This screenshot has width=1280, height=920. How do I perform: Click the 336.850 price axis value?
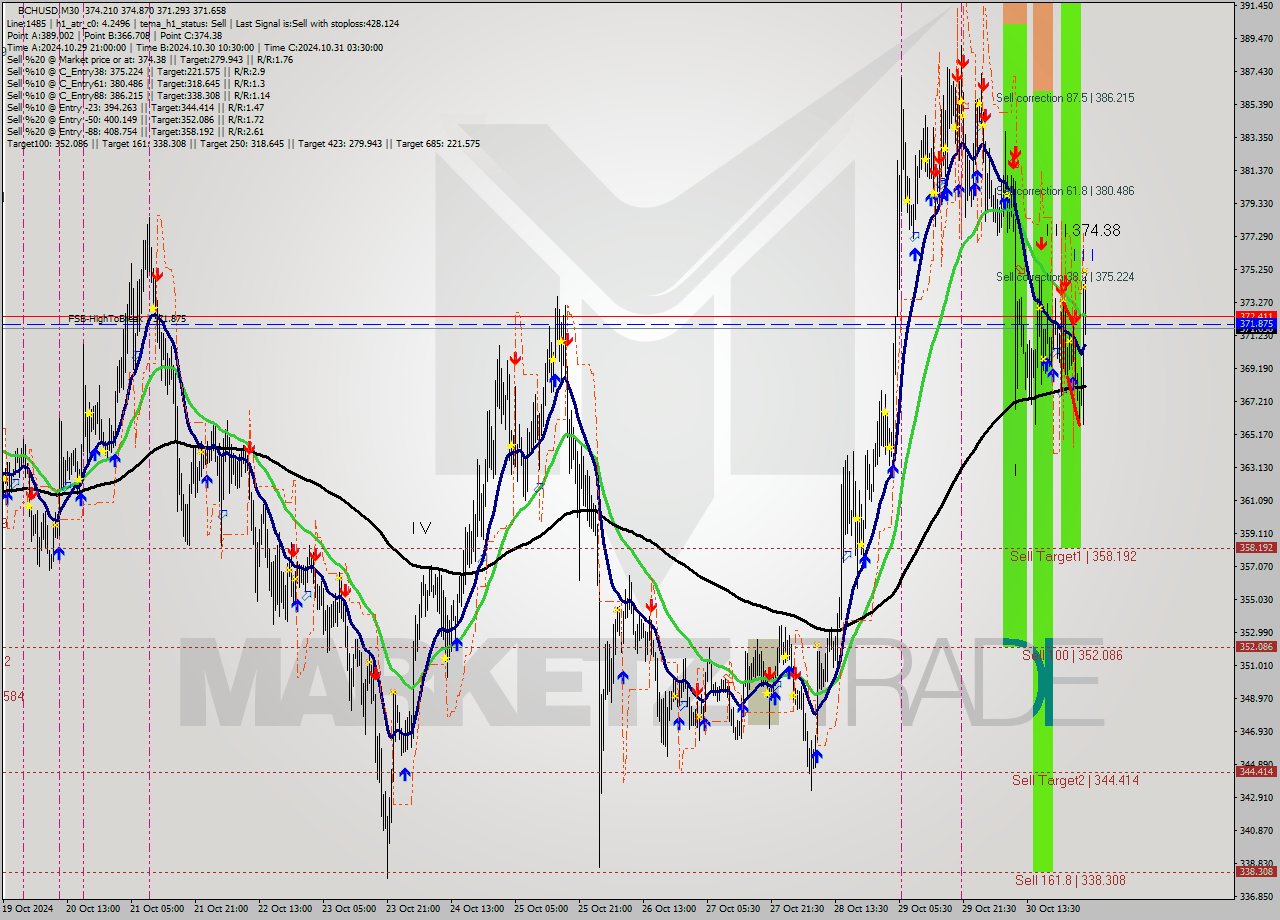tap(1256, 897)
